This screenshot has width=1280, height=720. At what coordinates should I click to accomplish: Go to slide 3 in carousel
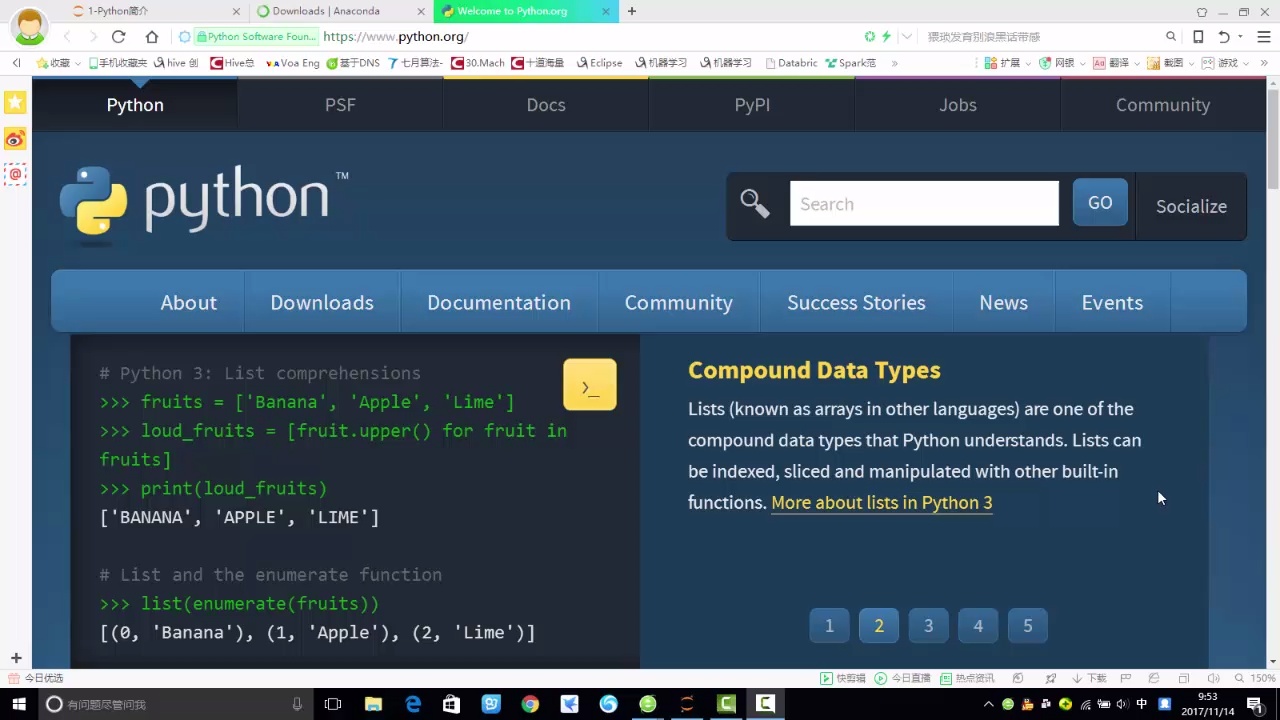pyautogui.click(x=928, y=626)
